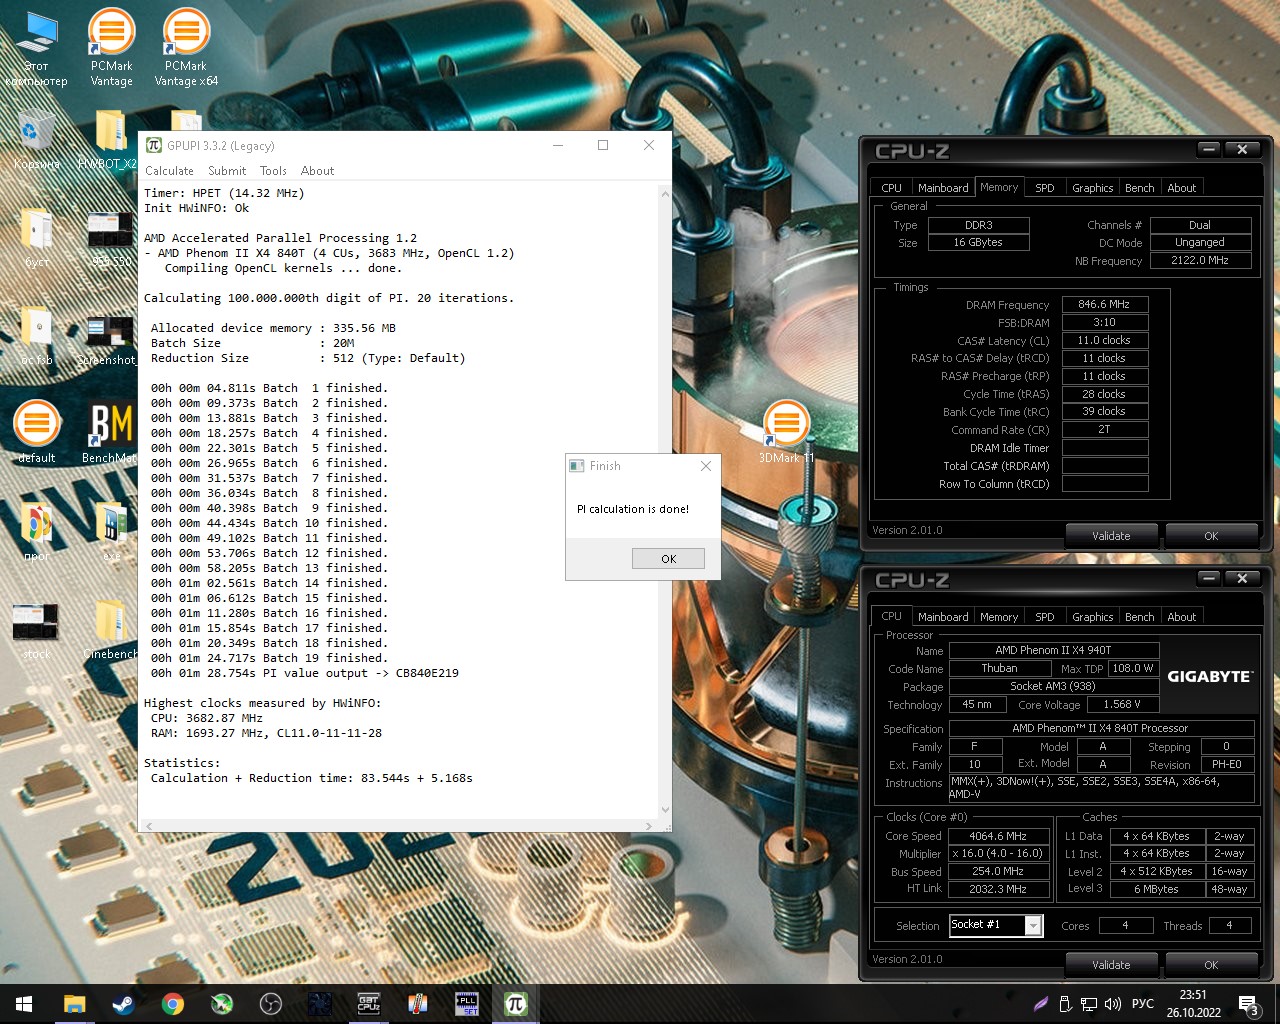This screenshot has height=1024, width=1280.
Task: Open the notification center icon
Action: coord(1249,1004)
